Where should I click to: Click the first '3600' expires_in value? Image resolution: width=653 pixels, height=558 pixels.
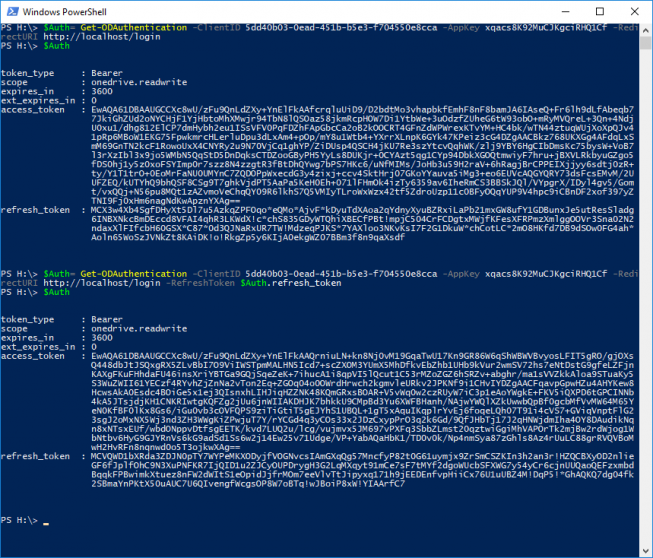[102, 91]
